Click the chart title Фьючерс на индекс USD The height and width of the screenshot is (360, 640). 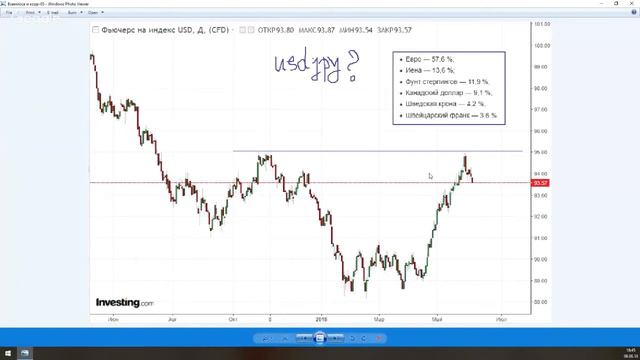click(165, 30)
